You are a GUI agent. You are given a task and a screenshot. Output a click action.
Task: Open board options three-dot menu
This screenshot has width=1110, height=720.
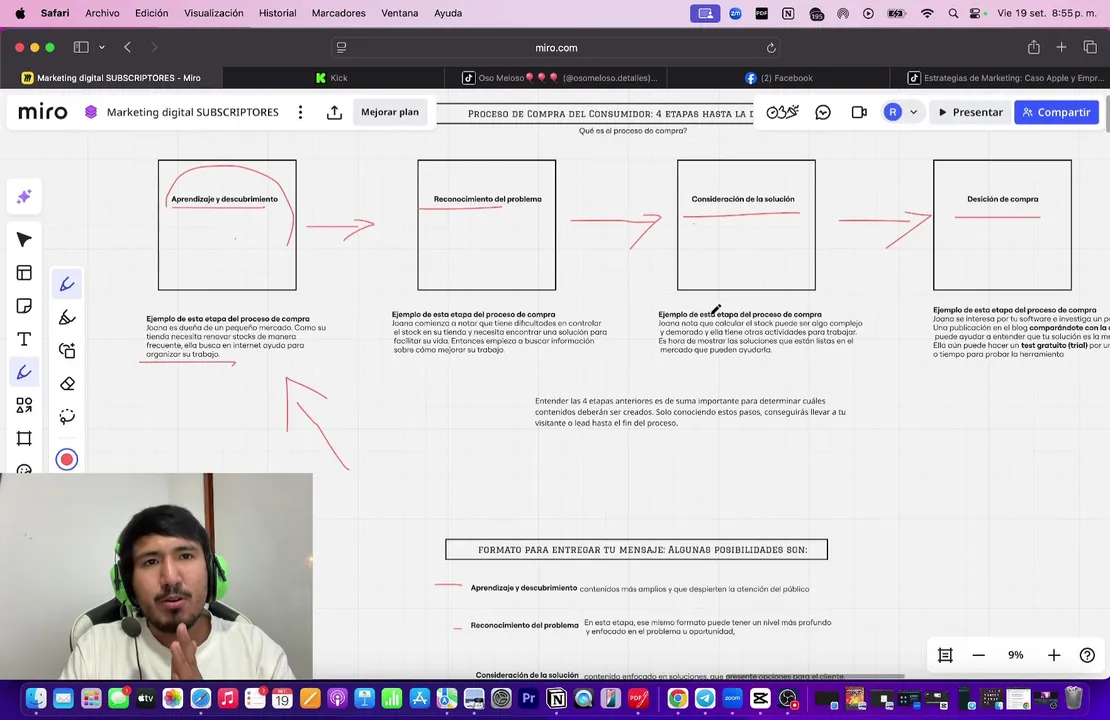300,112
